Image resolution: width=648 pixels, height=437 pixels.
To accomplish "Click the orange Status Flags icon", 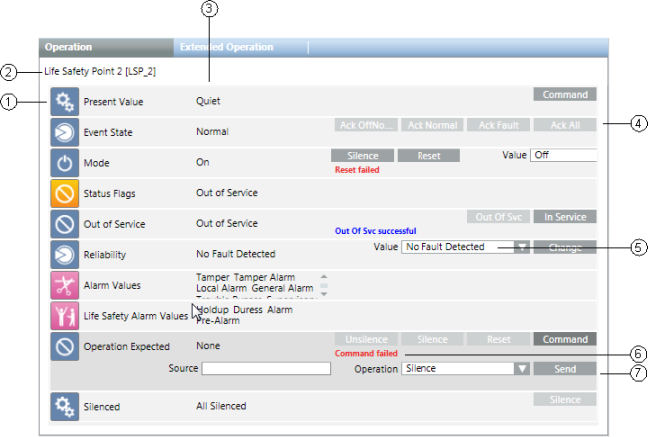I will pyautogui.click(x=65, y=193).
